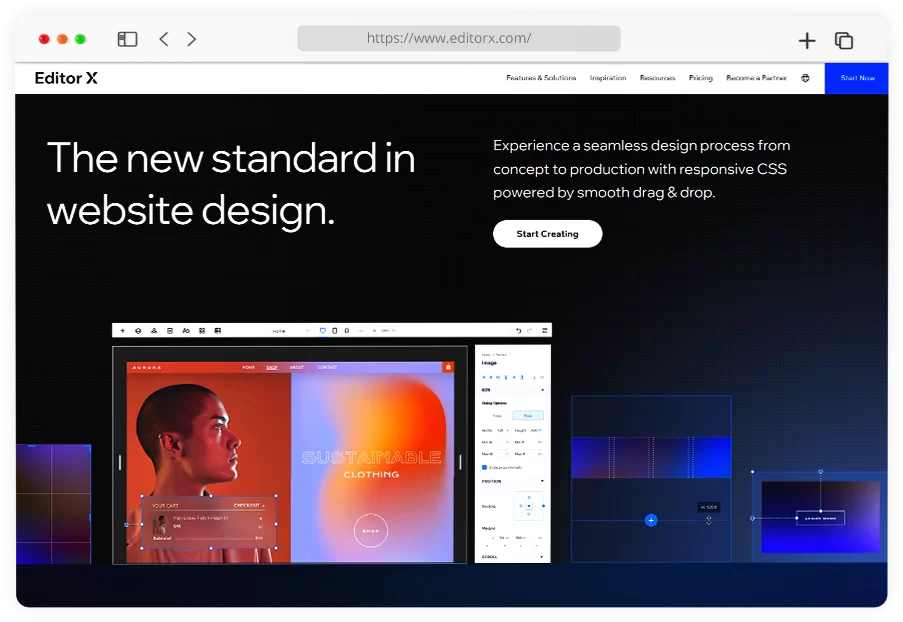This screenshot has width=903, height=622.
Task: Go forward with the browser forward arrow
Action: click(x=192, y=39)
